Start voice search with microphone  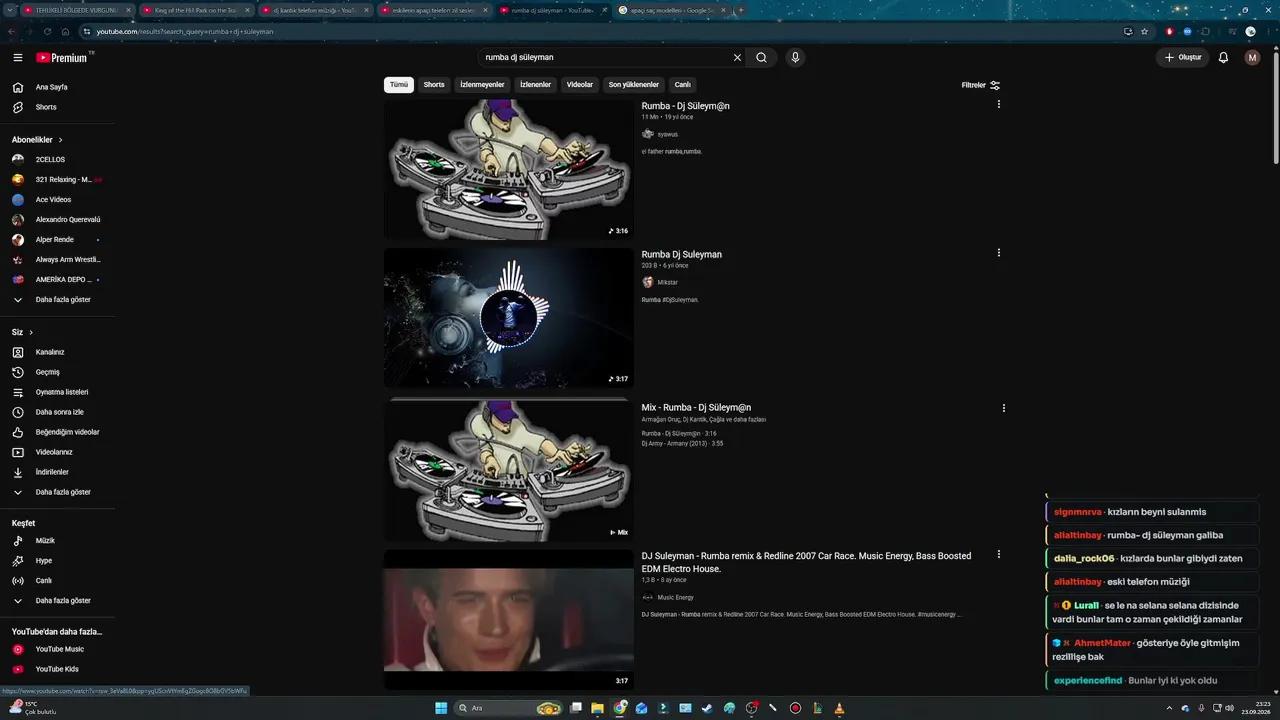click(x=795, y=58)
